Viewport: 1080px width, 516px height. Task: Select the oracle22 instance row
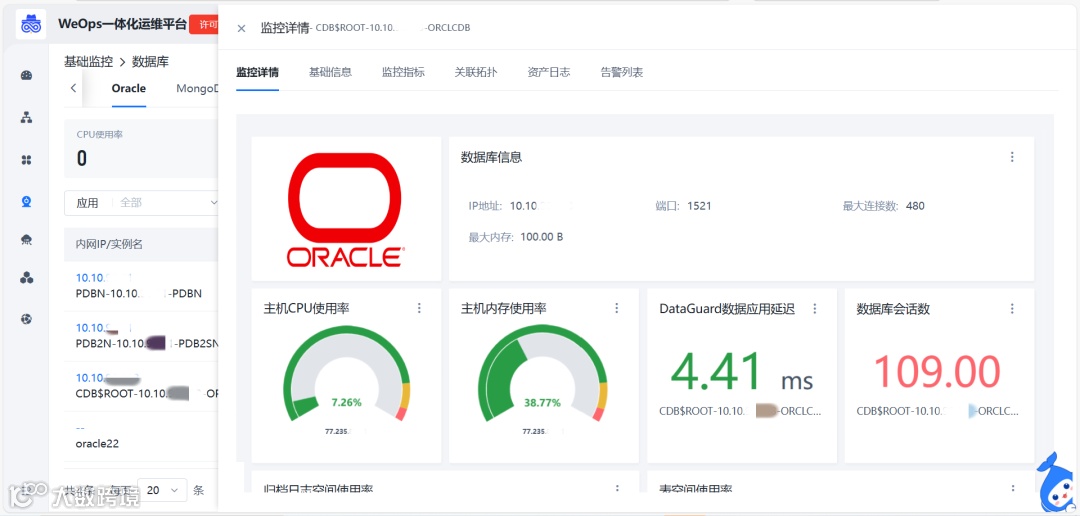point(141,437)
